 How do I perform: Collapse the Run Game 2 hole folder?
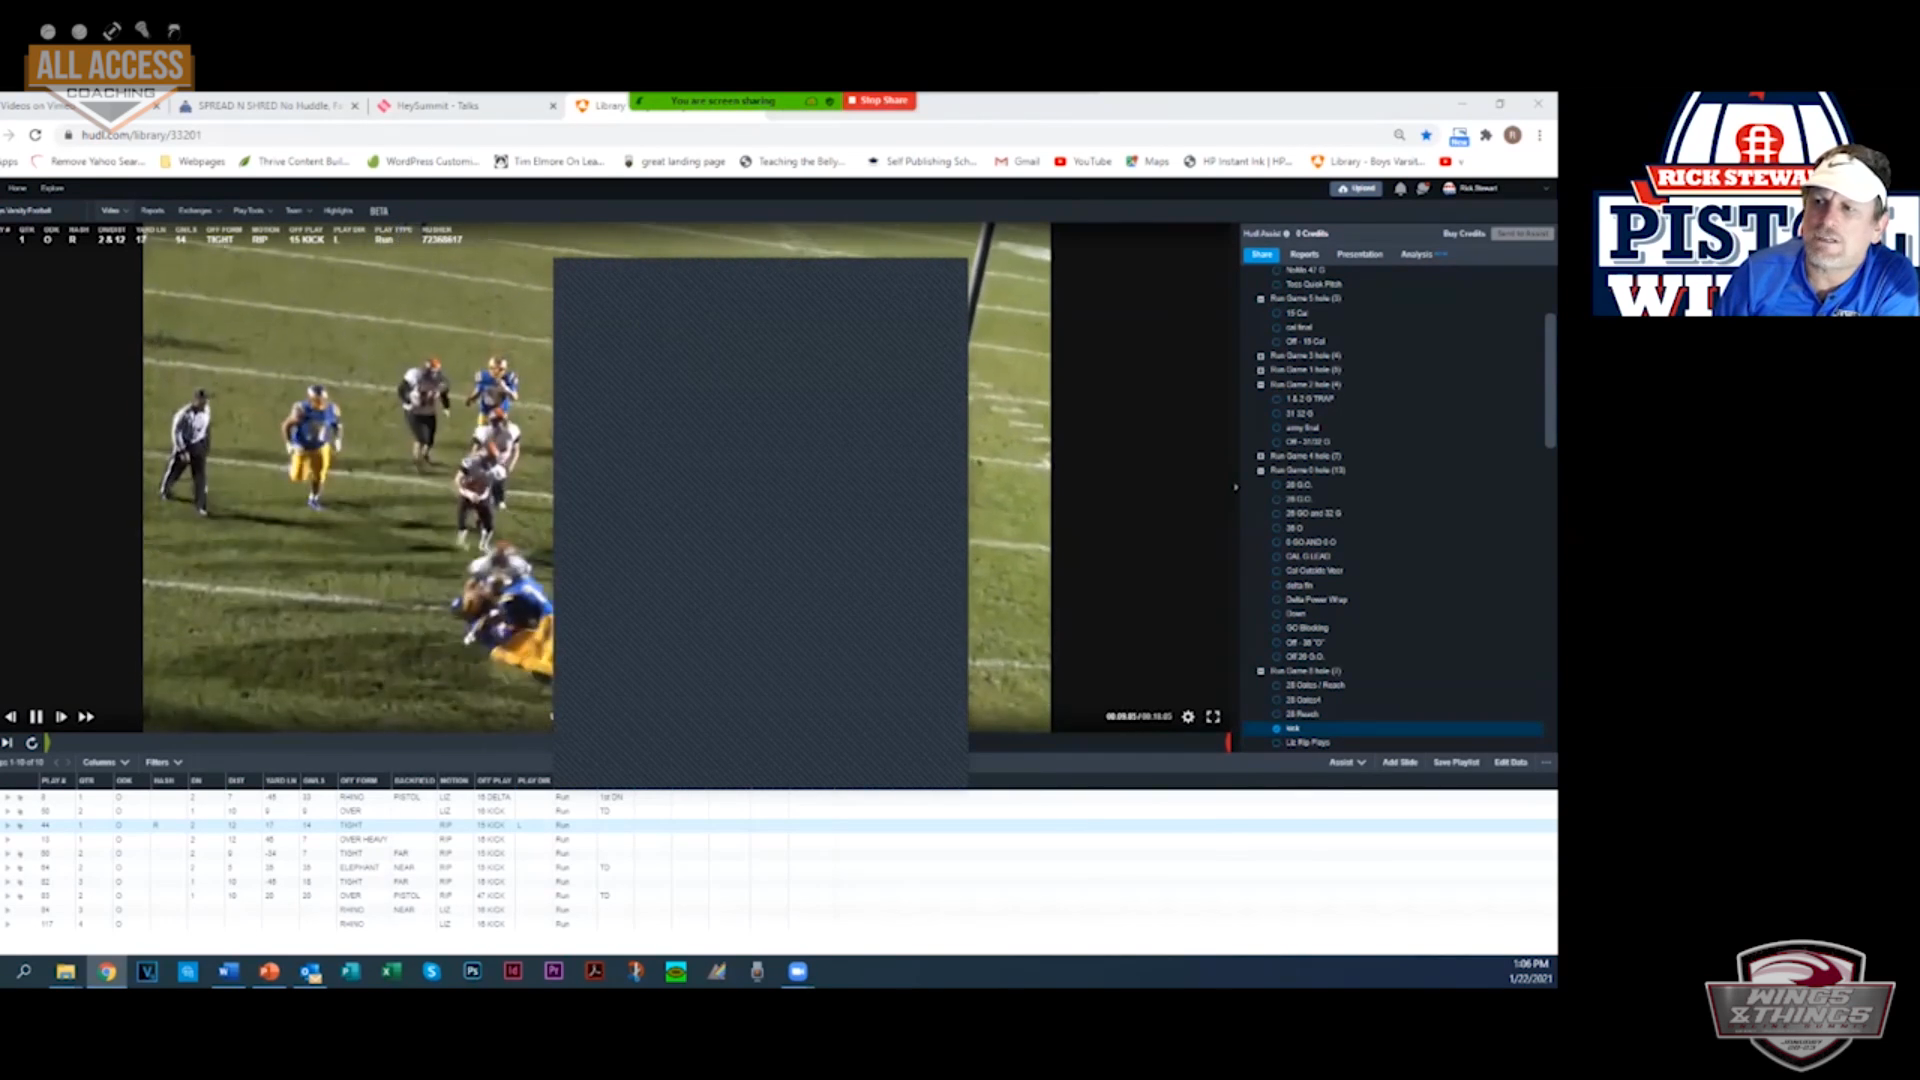1261,385
